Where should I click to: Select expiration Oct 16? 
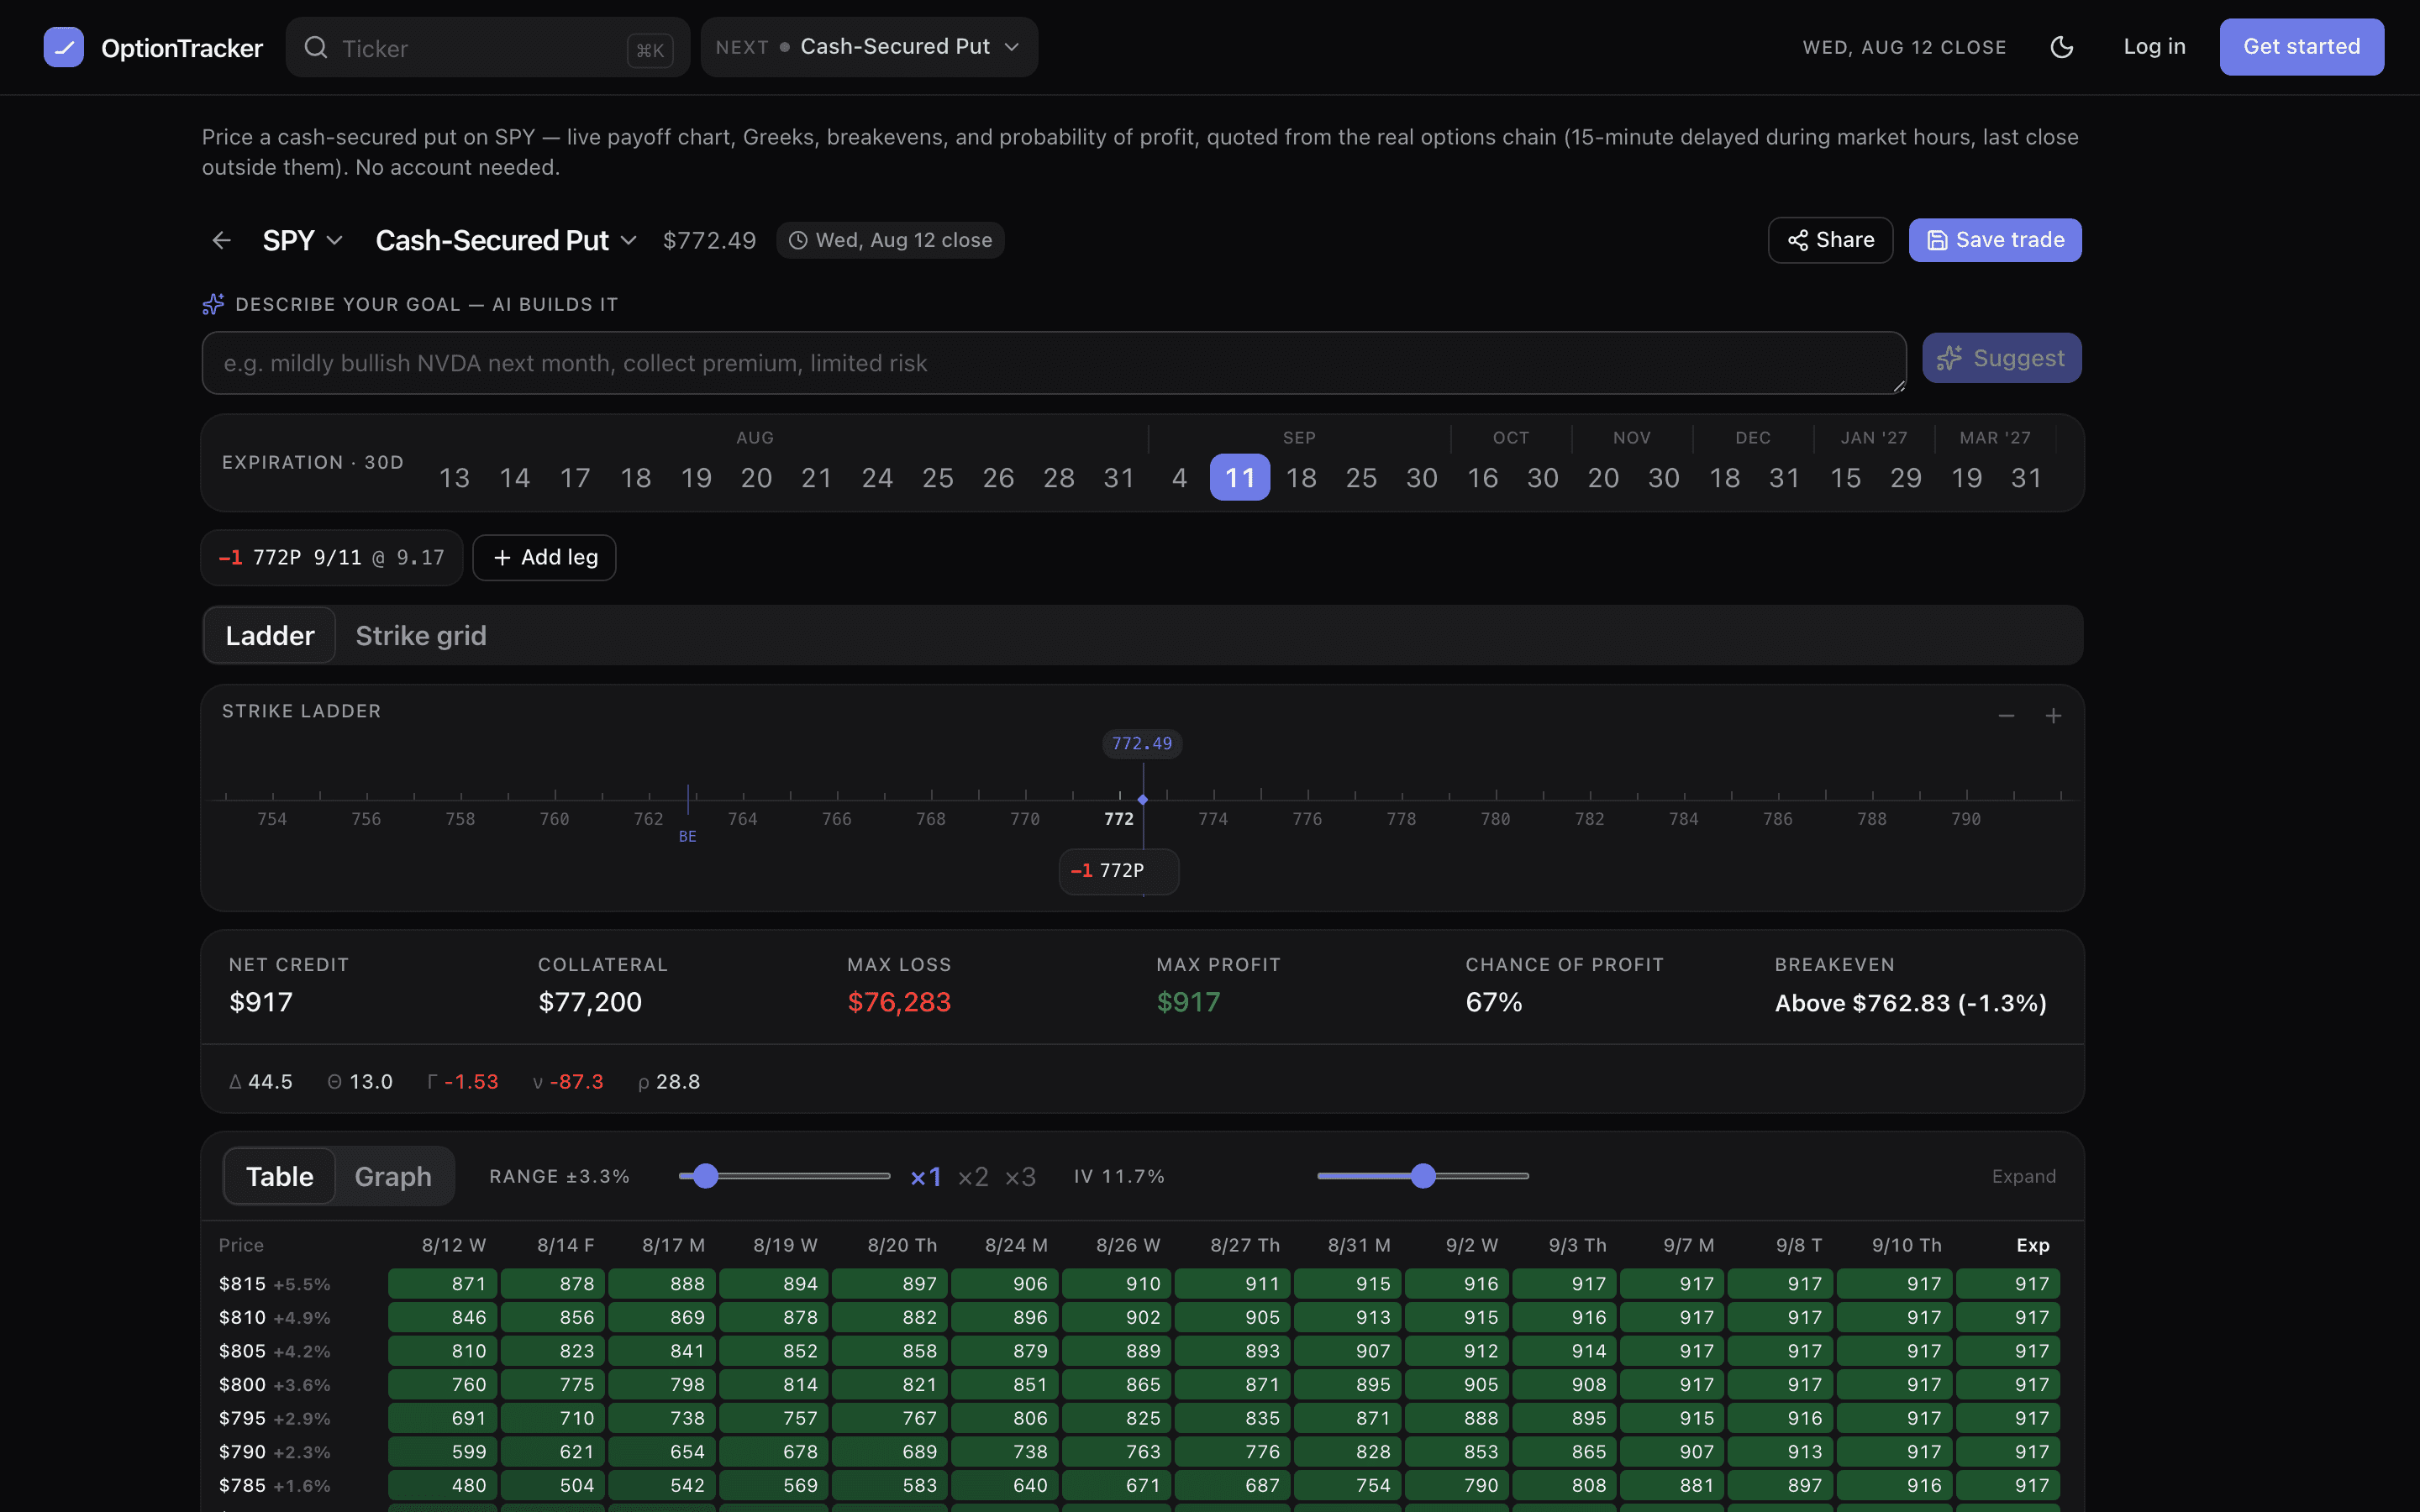point(1483,478)
